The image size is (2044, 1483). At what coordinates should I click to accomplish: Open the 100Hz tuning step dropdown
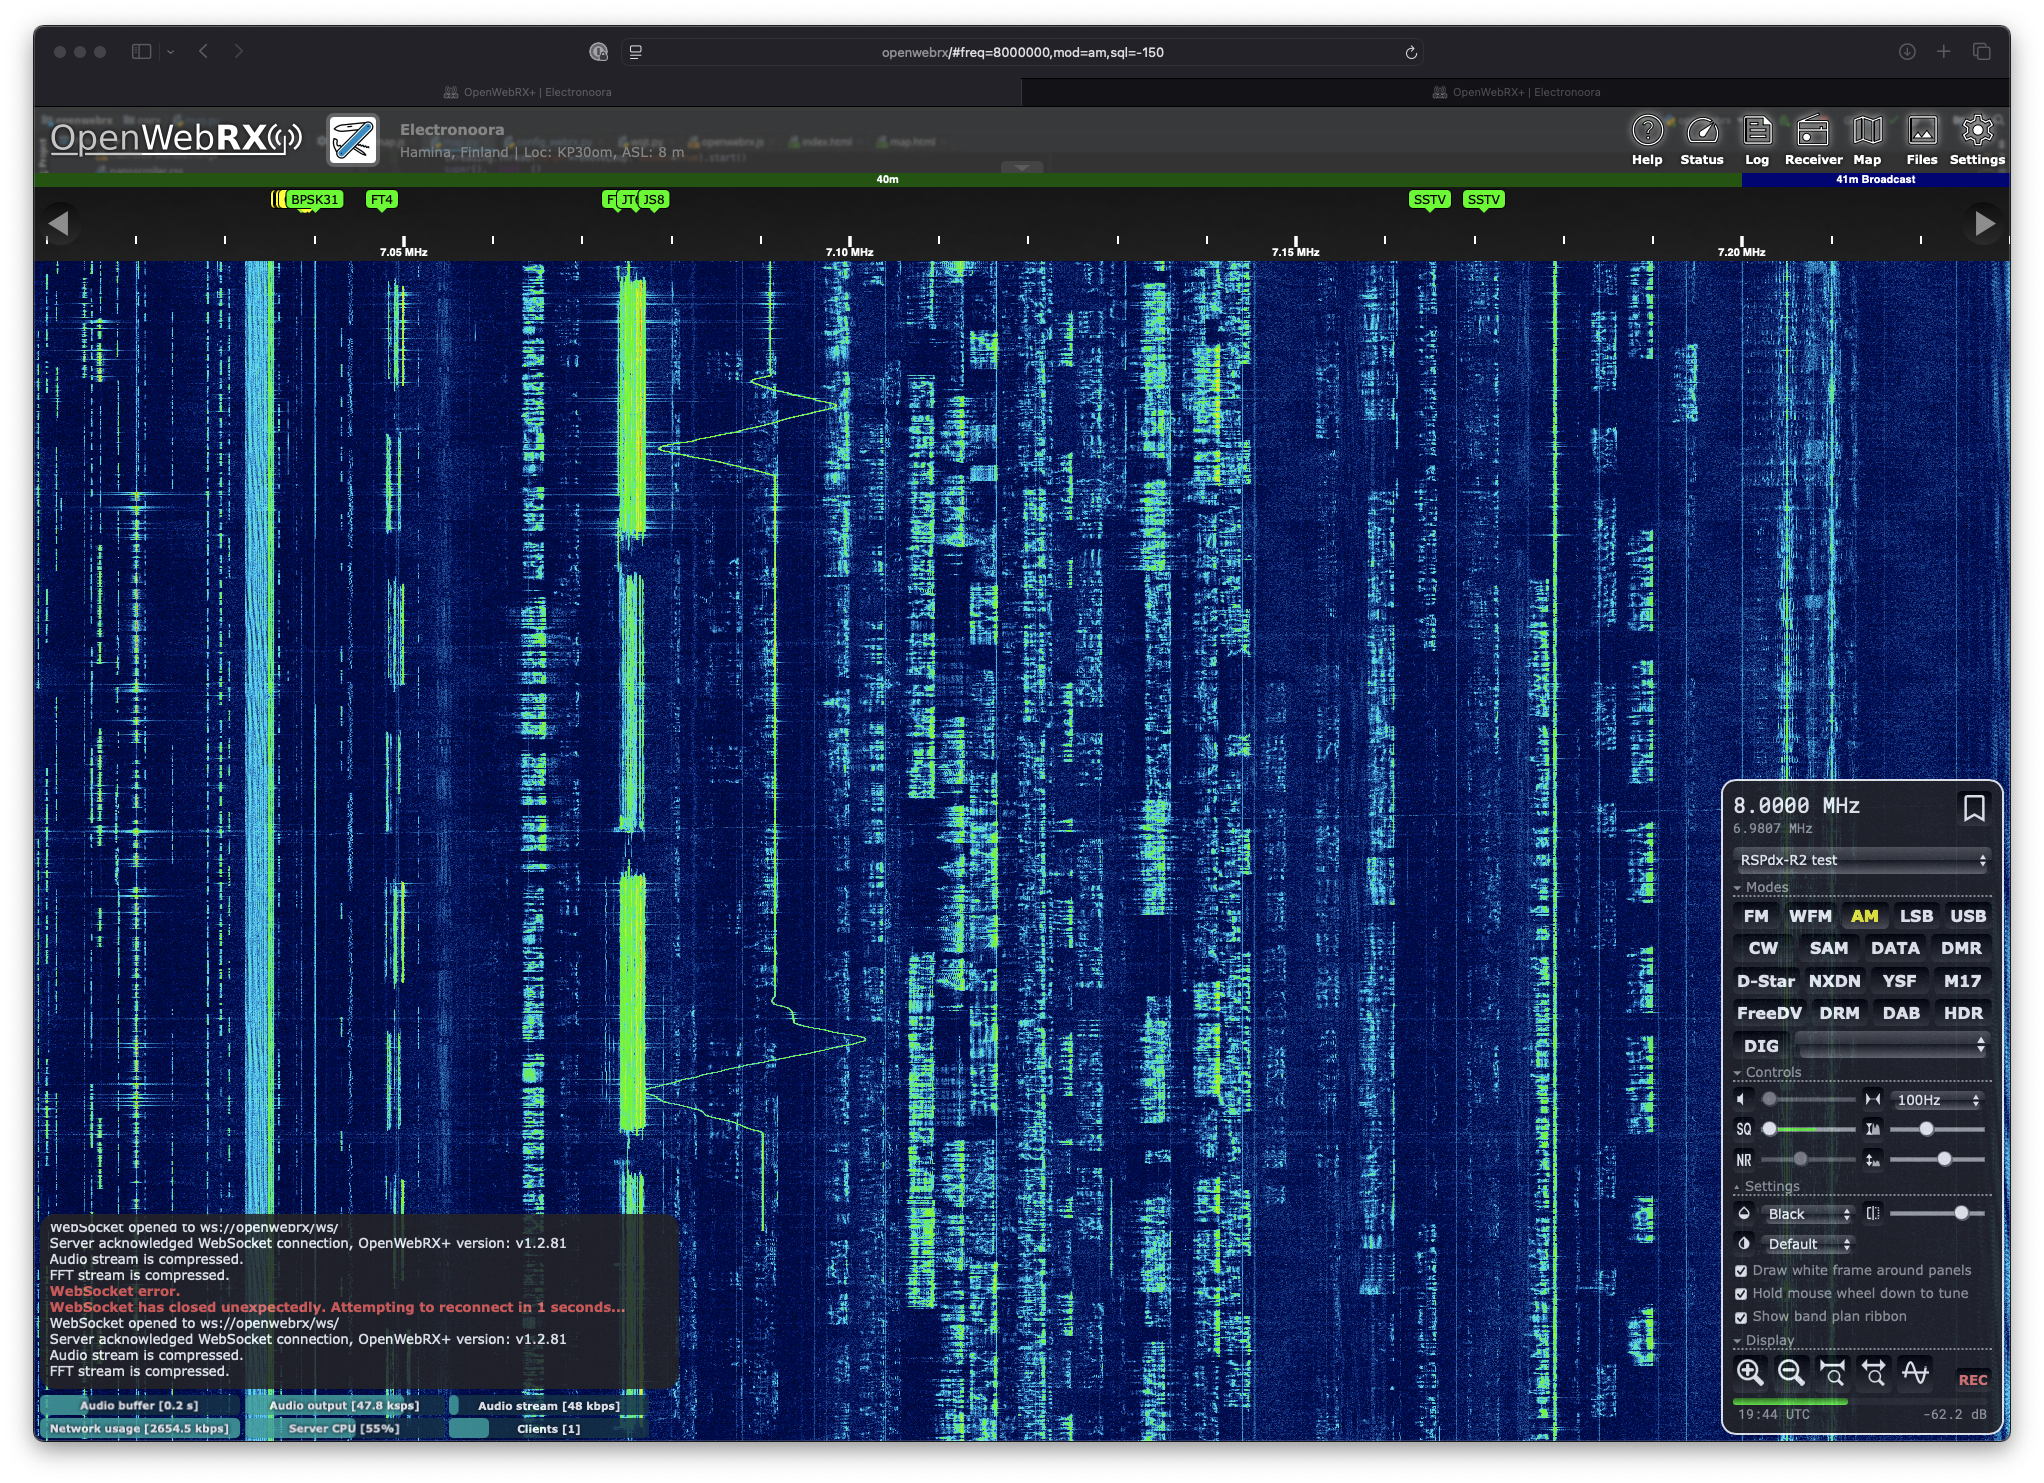click(x=1936, y=1100)
